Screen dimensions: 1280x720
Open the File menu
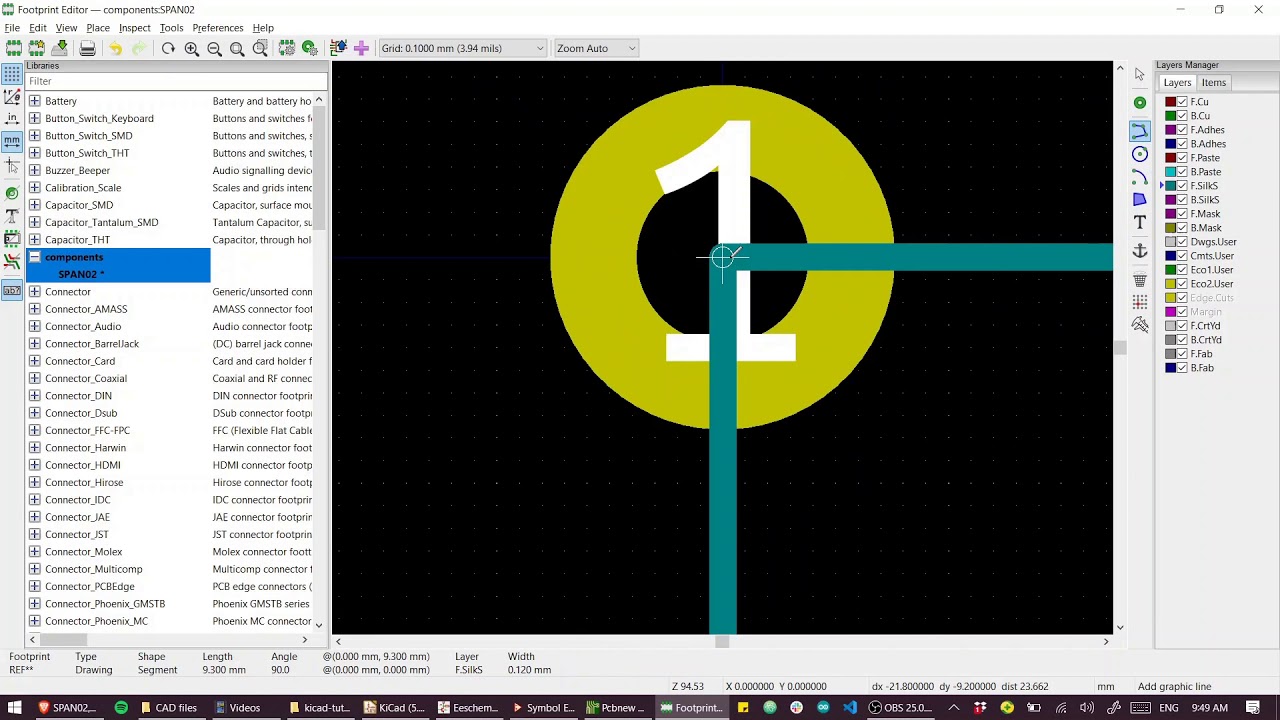(x=12, y=28)
